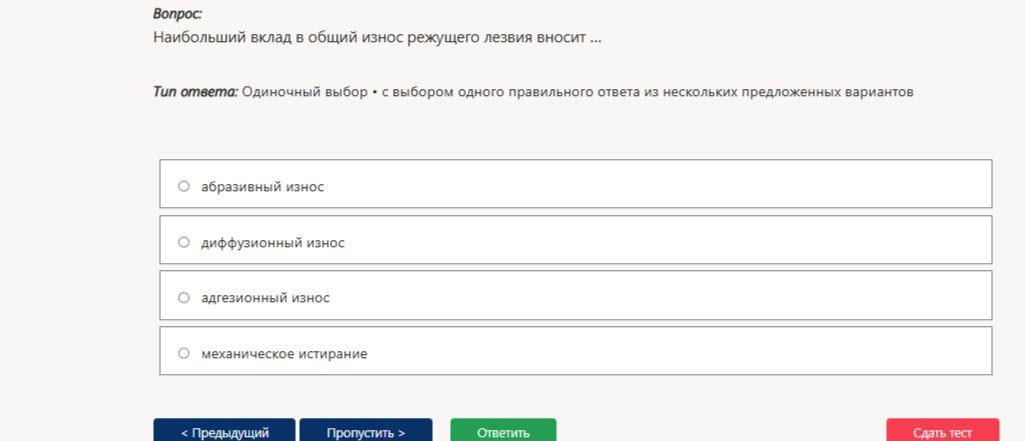Select the radio circle for абразивный износ
This screenshot has height=441, width=1025.
(x=184, y=186)
